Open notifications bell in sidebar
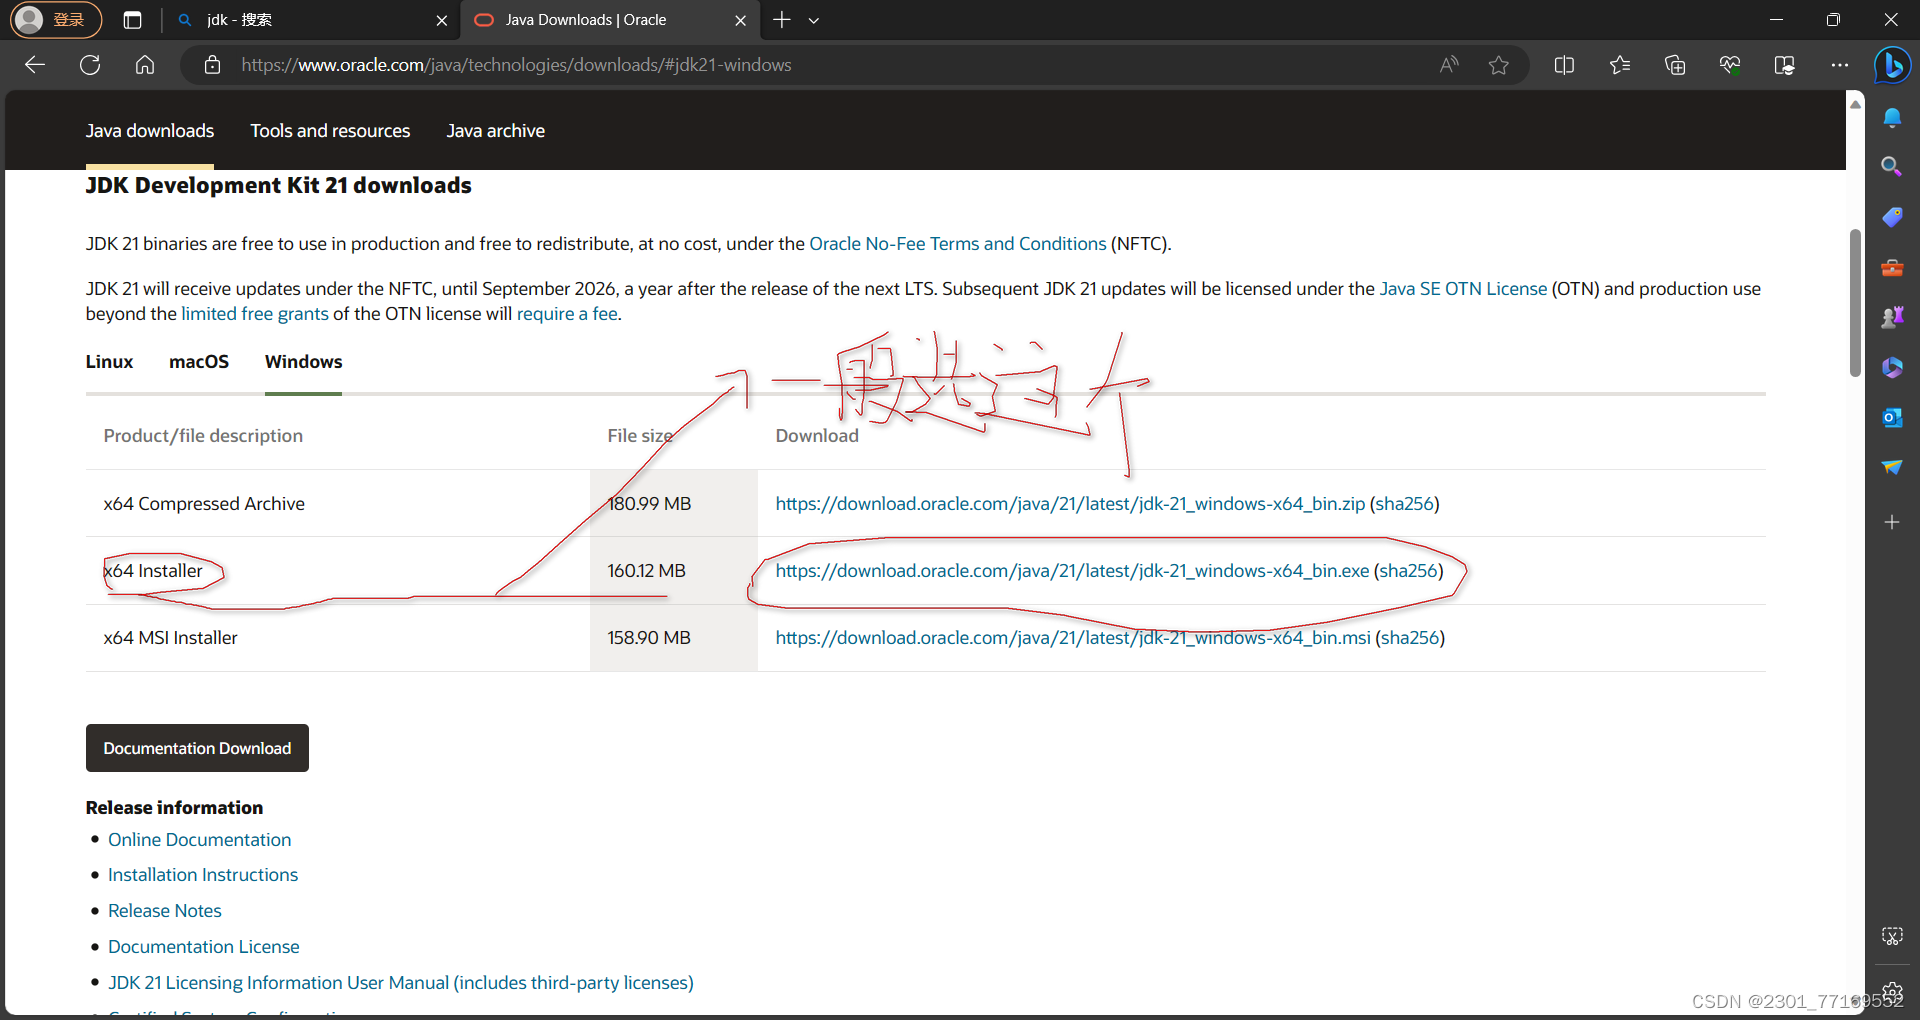This screenshot has width=1920, height=1020. pos(1892,118)
